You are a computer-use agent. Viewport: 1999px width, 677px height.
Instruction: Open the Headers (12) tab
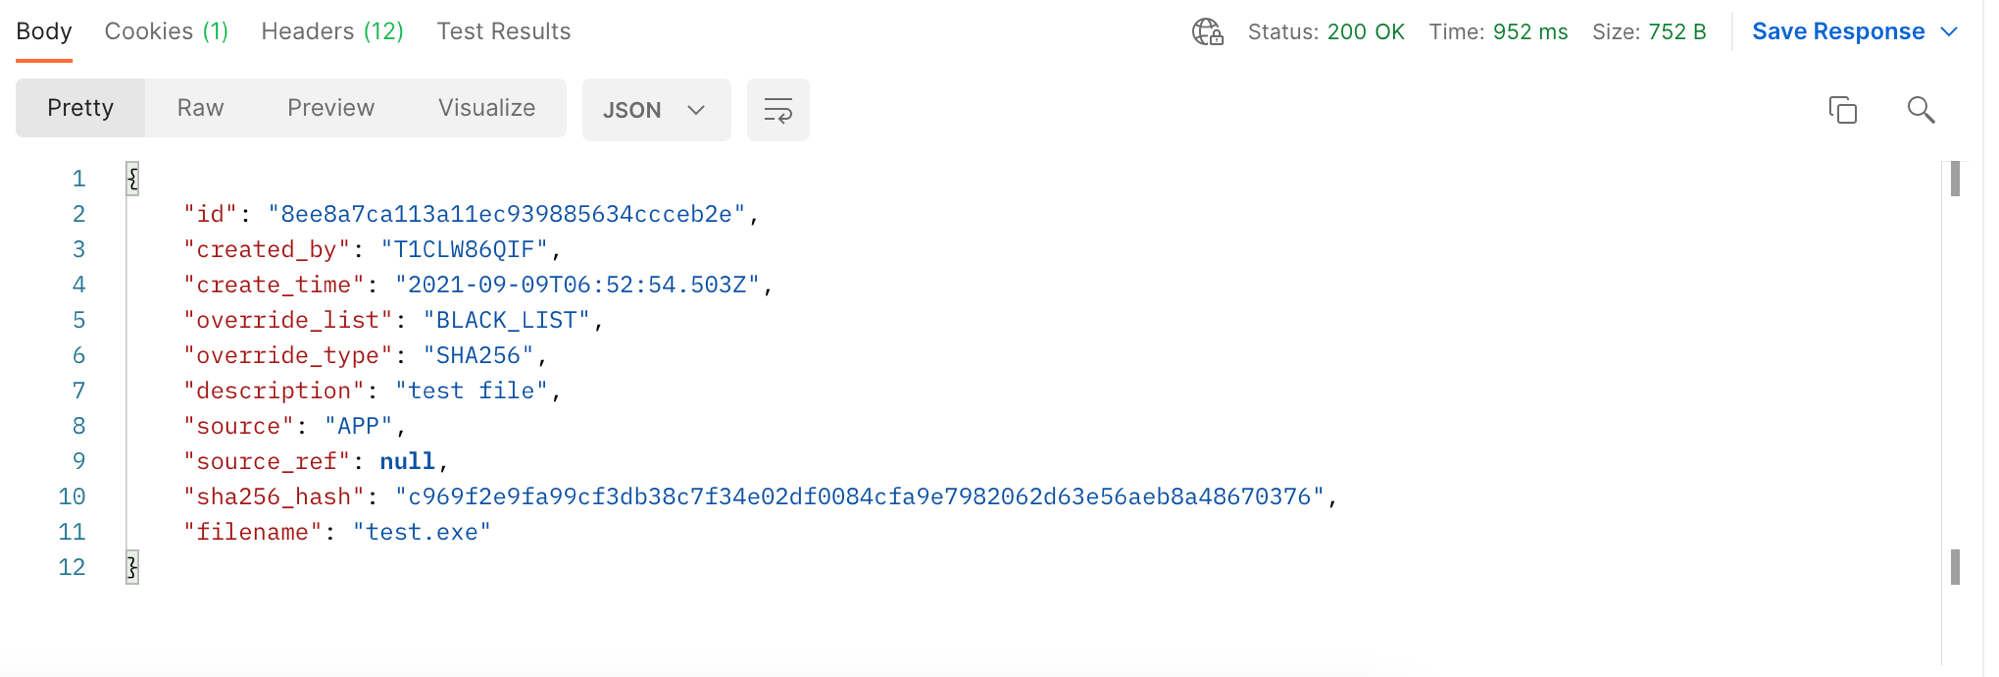click(x=332, y=32)
